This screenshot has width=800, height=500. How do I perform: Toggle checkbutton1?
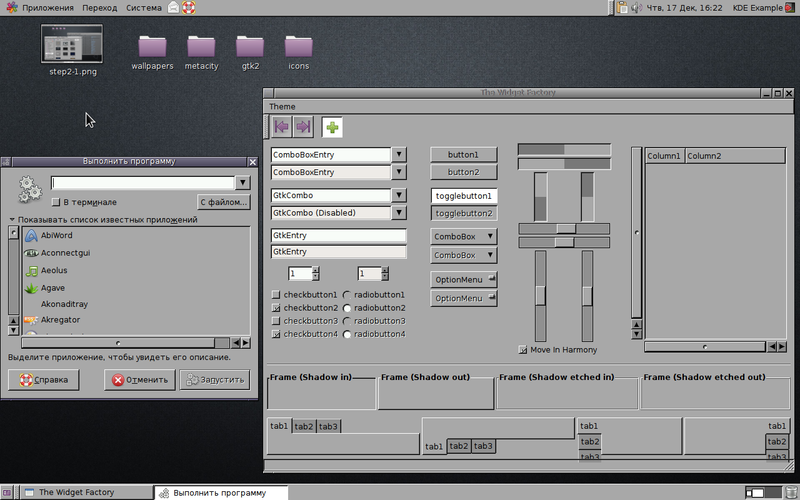(x=276, y=294)
